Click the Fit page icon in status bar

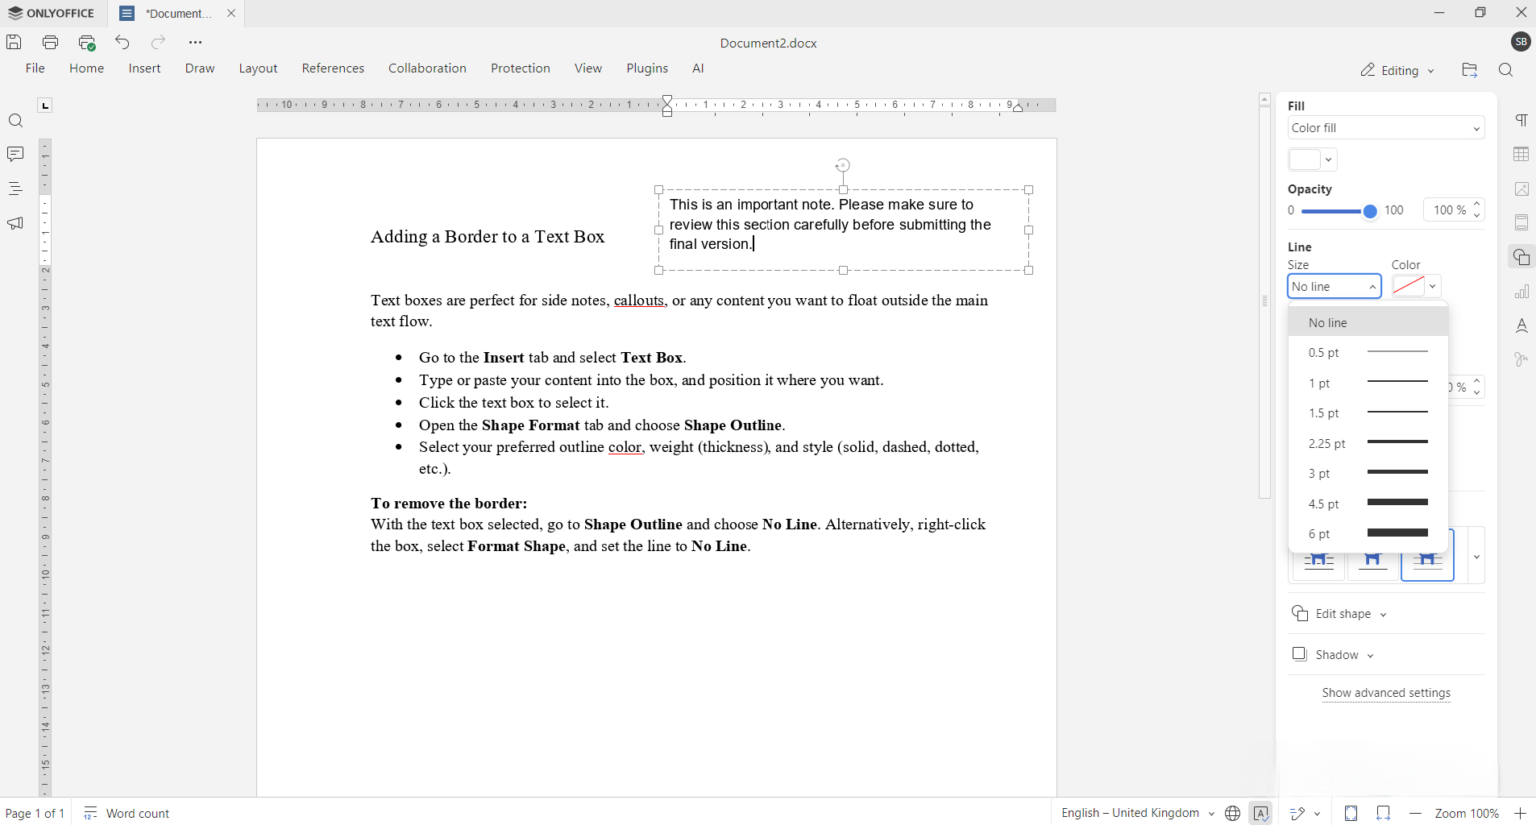tap(1351, 813)
